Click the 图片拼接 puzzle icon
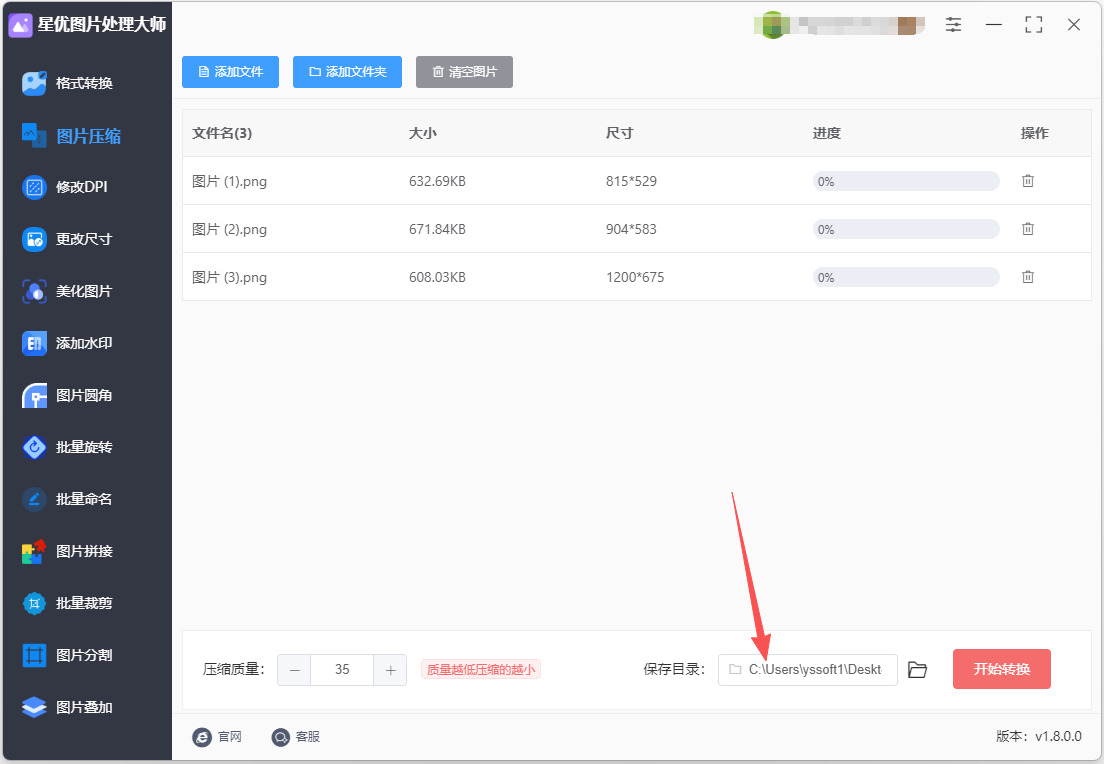Viewport: 1104px width, 764px height. point(34,551)
